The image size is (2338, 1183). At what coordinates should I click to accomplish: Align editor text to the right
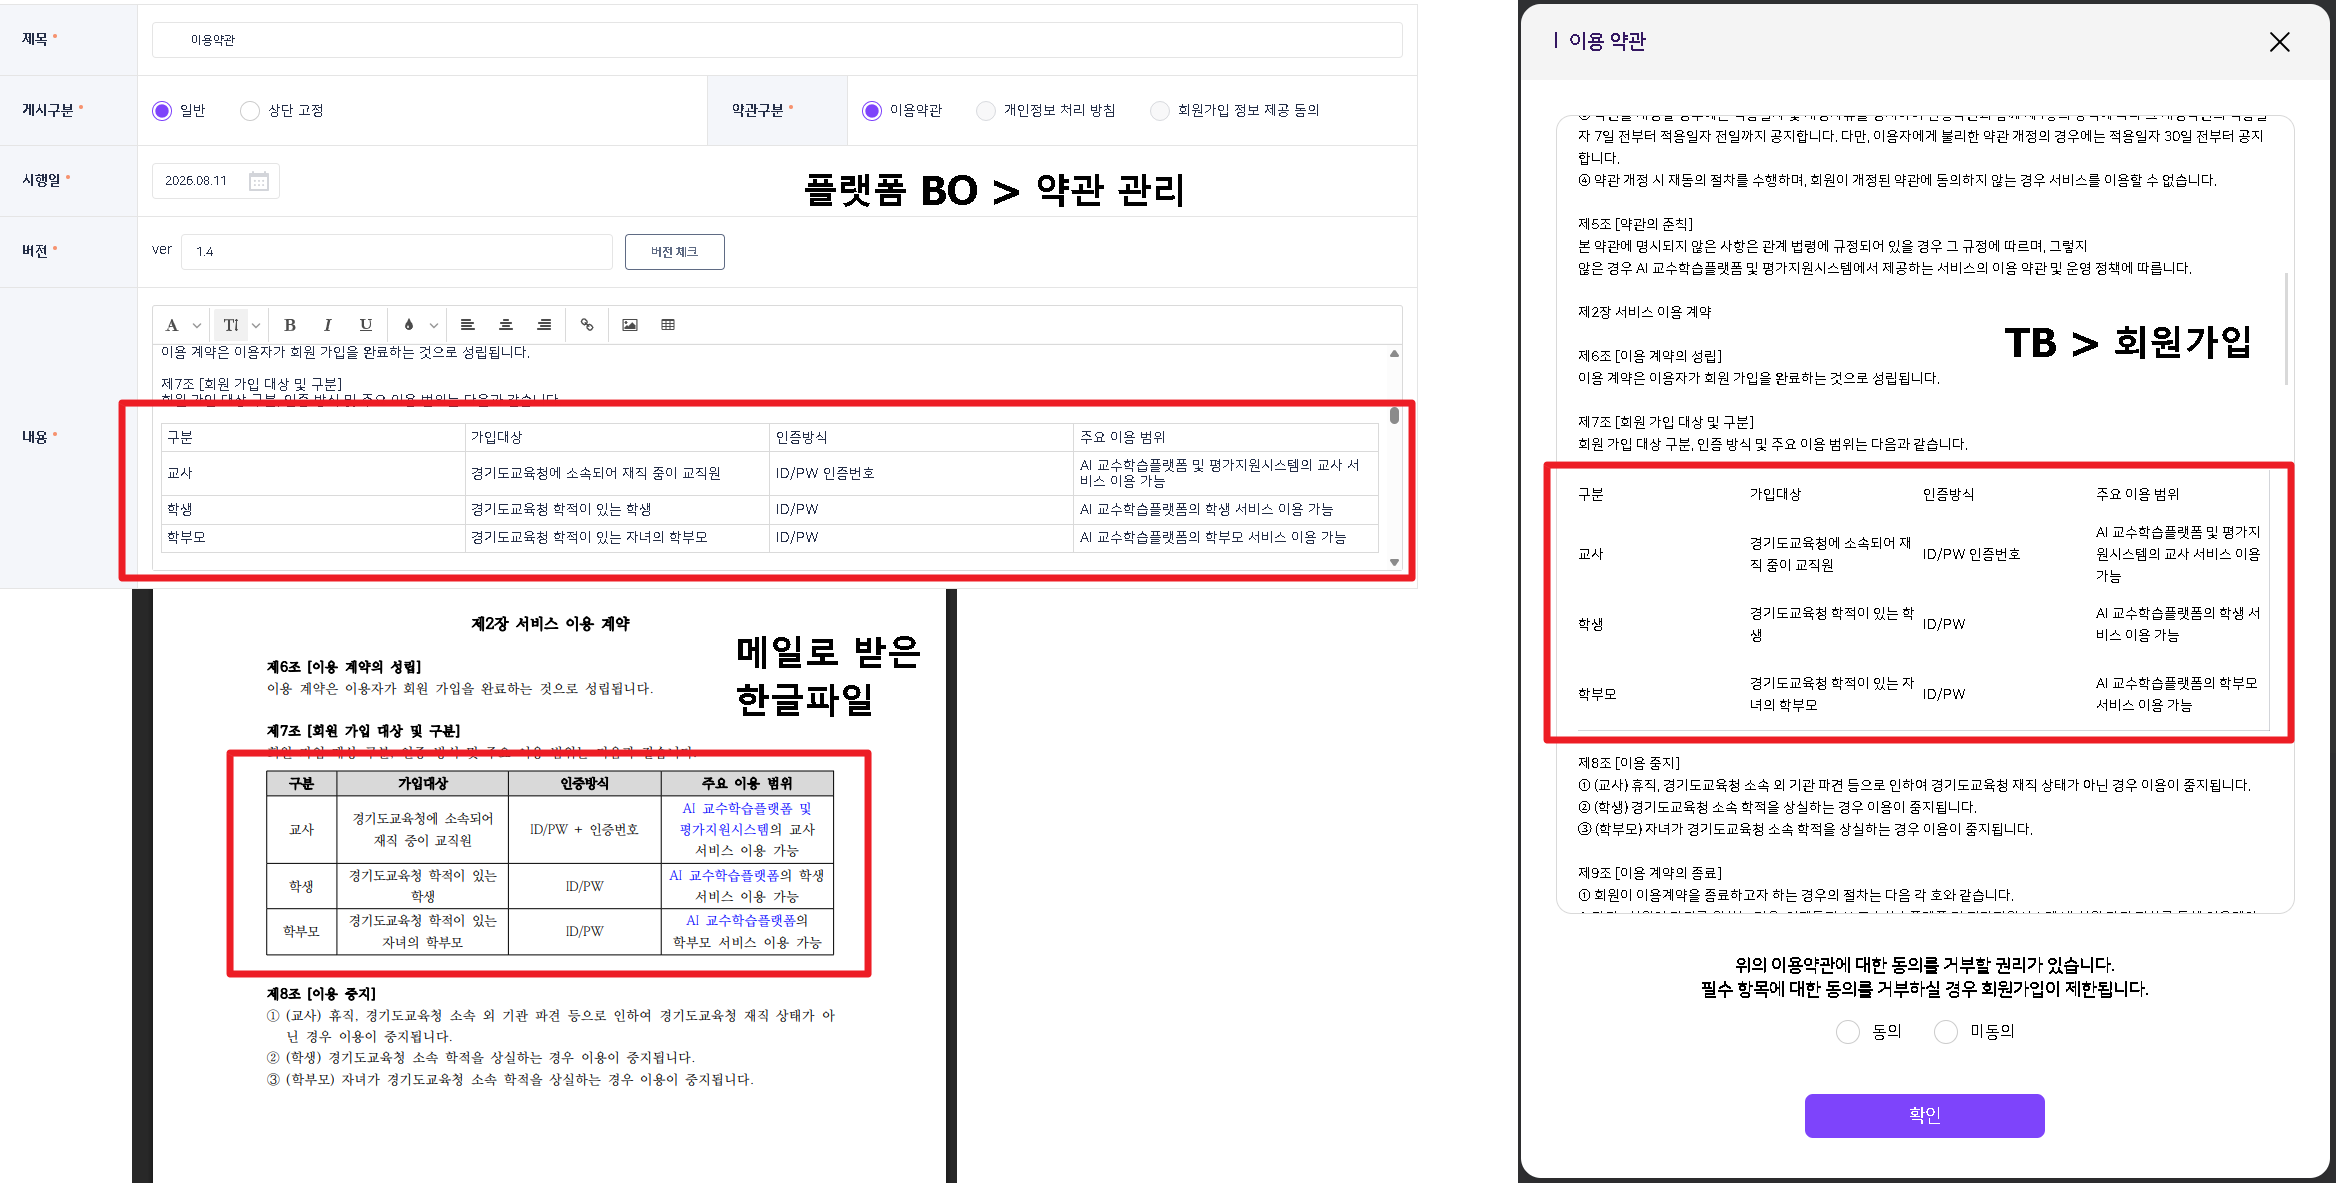click(x=544, y=325)
